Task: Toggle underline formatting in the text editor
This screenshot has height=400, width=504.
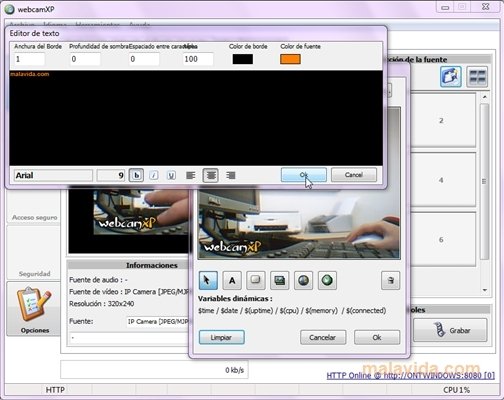Action: 171,175
